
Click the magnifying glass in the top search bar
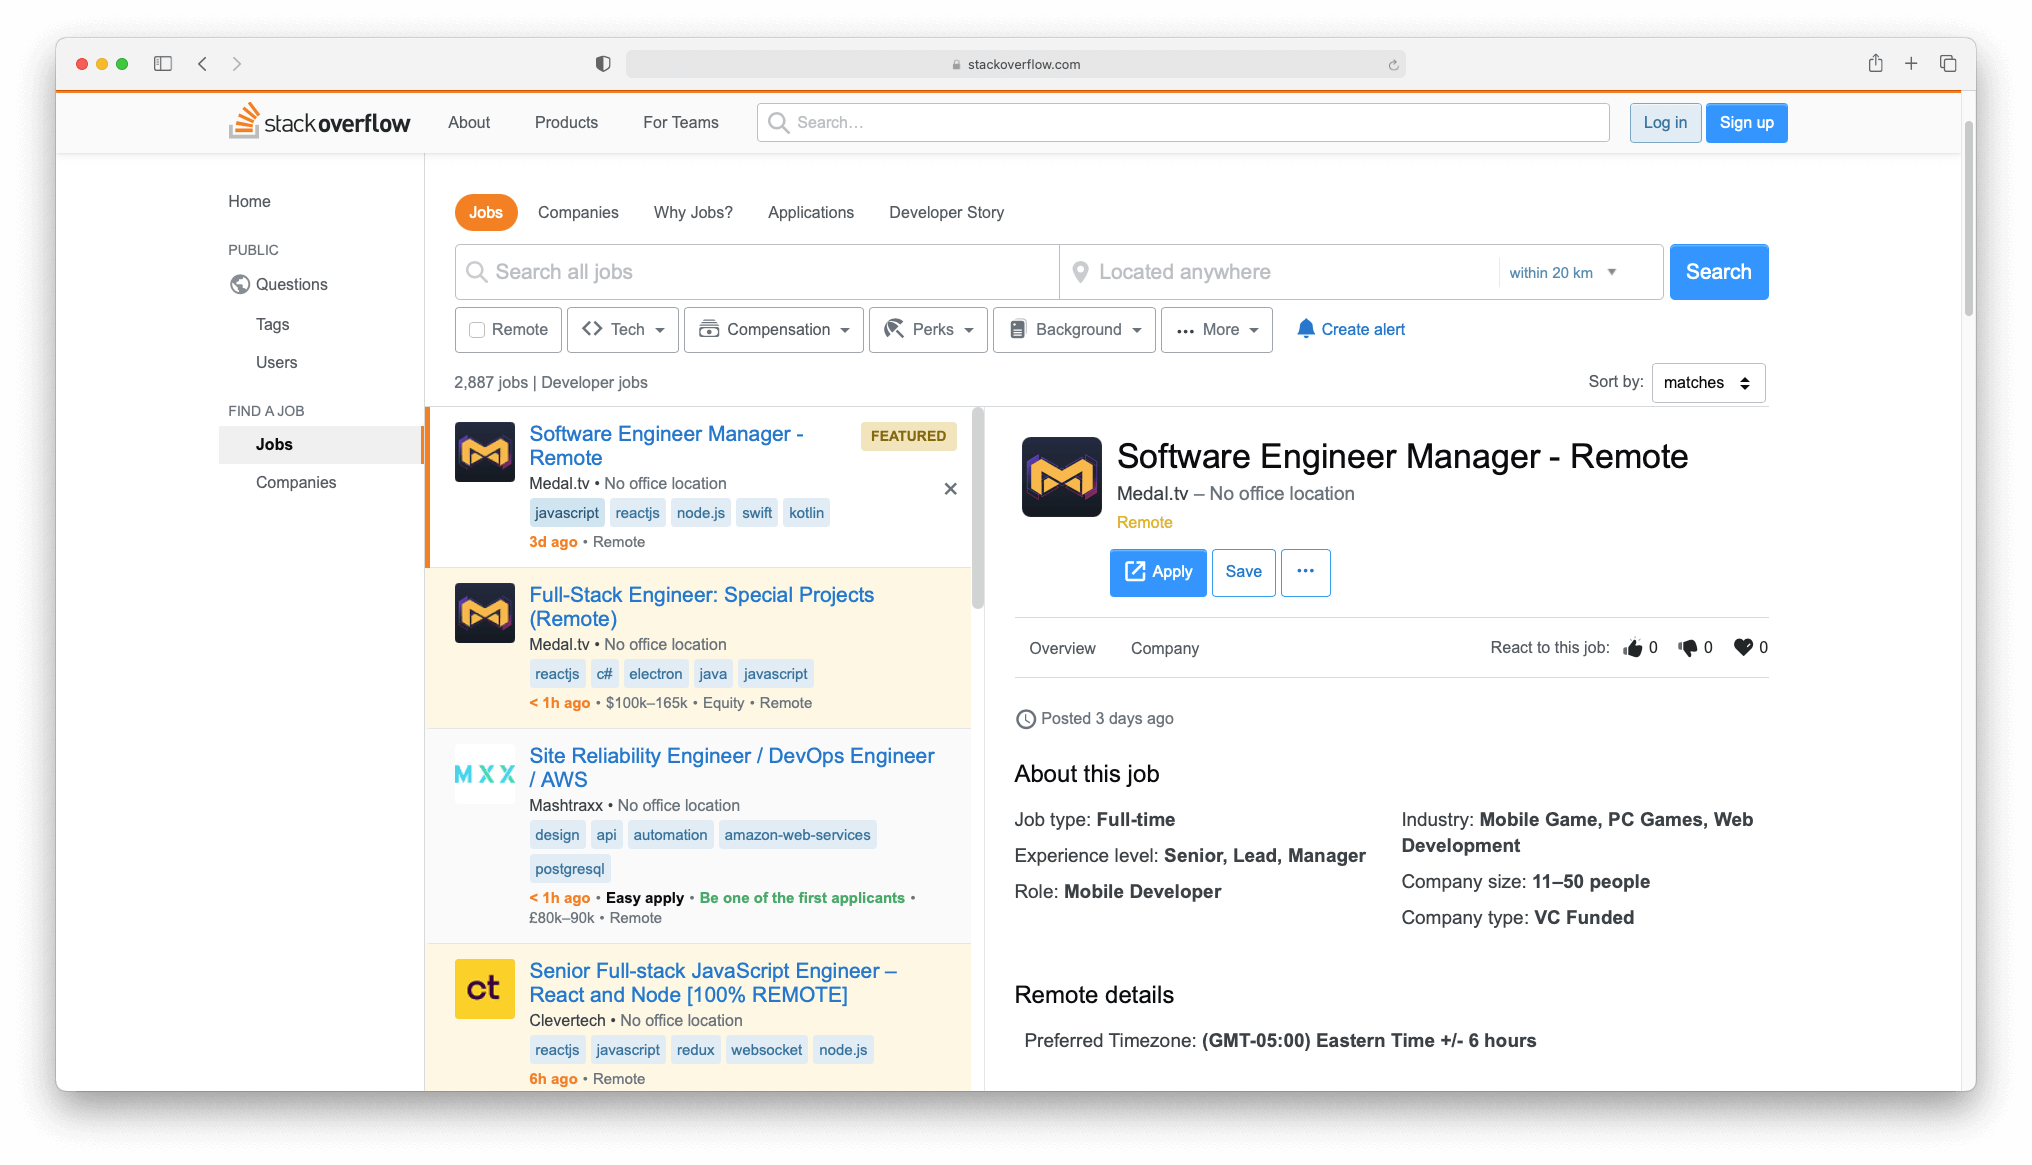point(777,122)
